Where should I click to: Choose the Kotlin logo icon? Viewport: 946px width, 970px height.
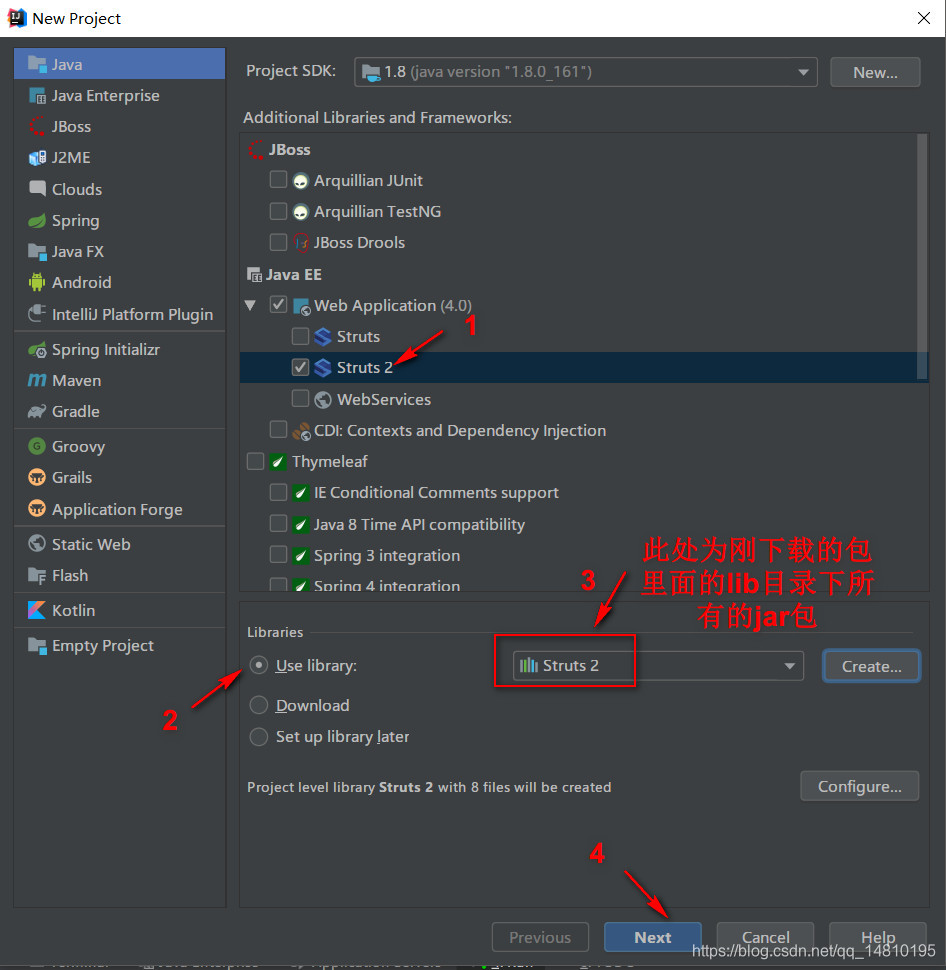pyautogui.click(x=37, y=610)
